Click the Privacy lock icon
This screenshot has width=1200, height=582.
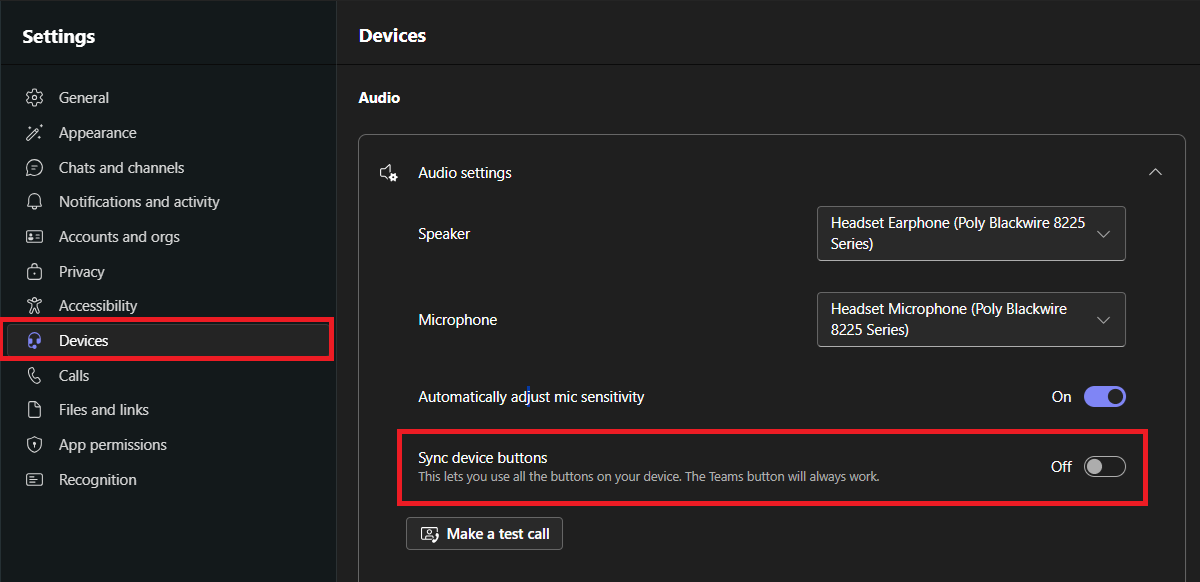point(35,272)
